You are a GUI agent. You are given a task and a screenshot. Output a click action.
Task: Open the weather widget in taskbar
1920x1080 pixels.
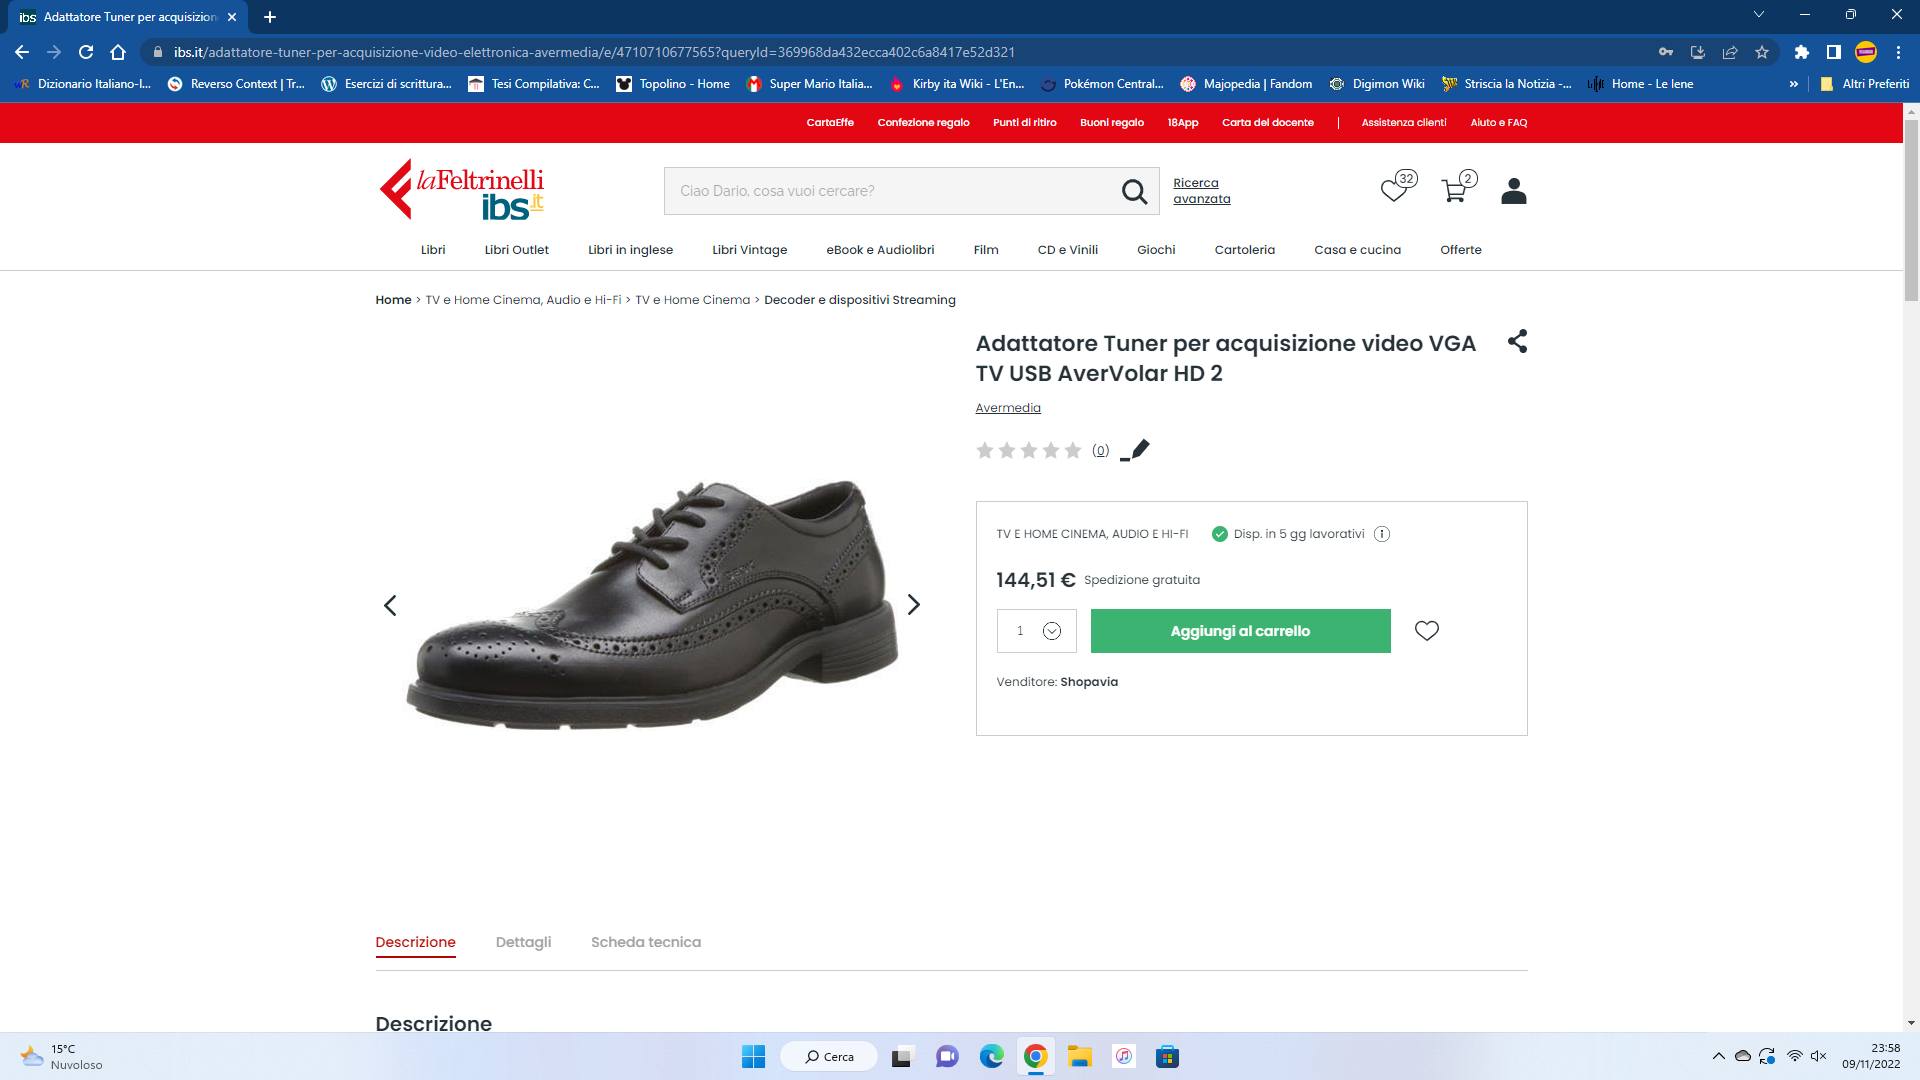click(x=62, y=1057)
